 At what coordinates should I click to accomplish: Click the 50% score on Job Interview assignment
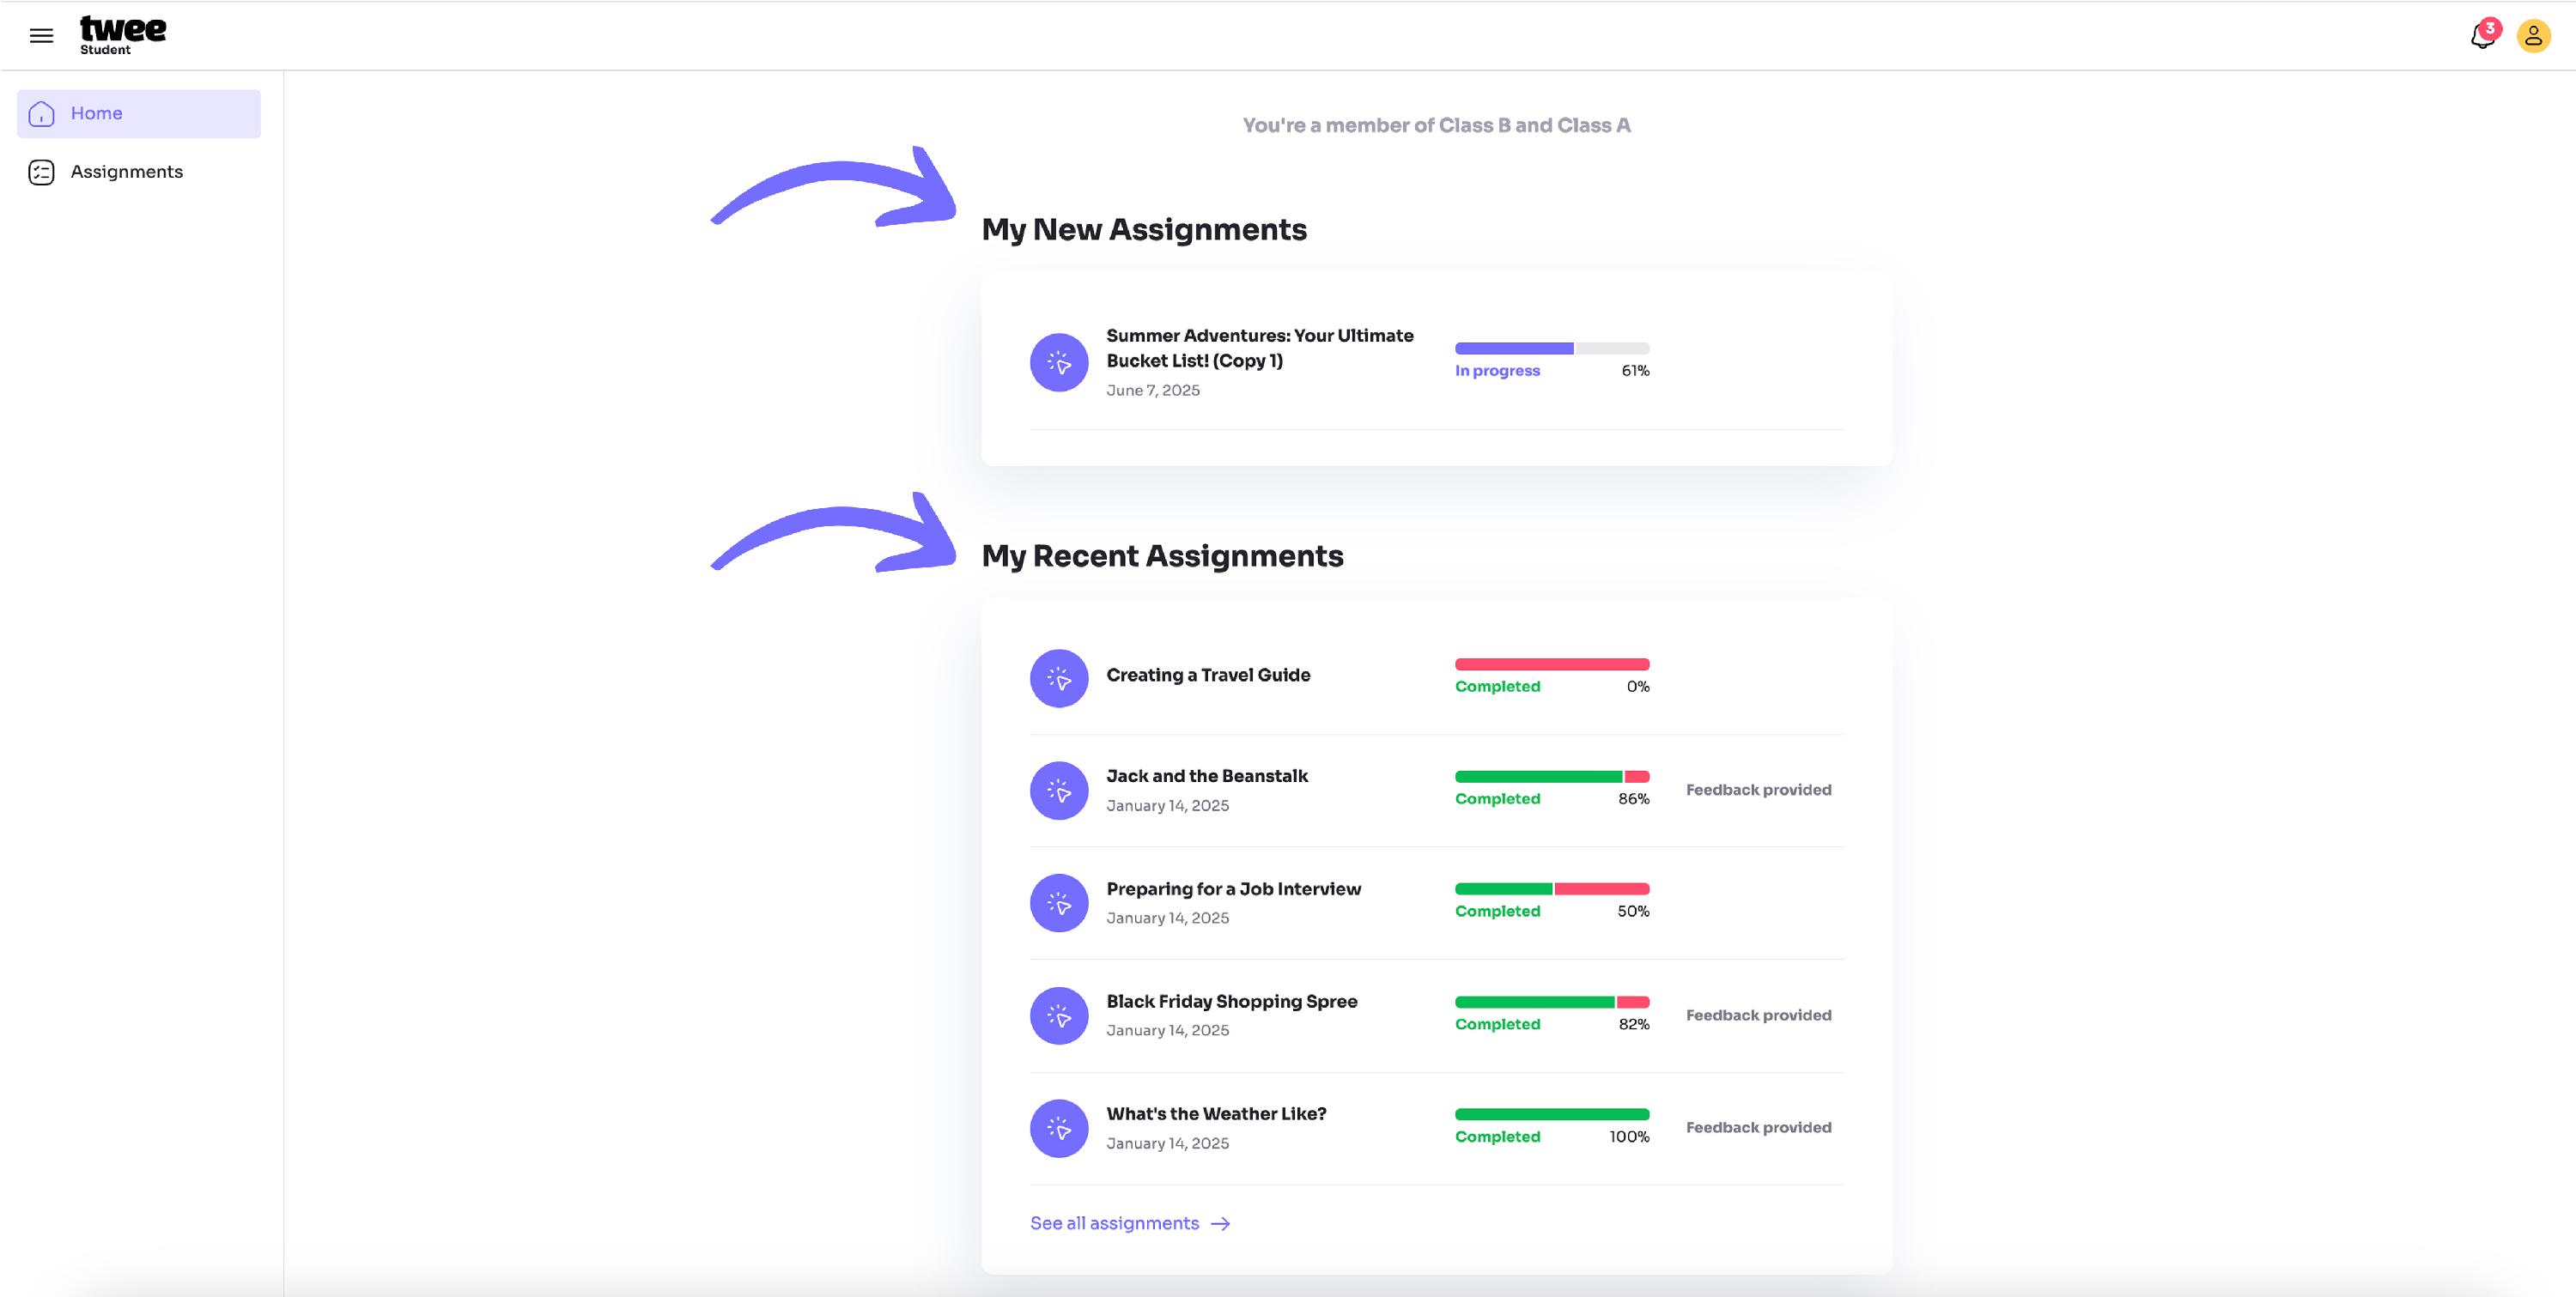click(1634, 911)
